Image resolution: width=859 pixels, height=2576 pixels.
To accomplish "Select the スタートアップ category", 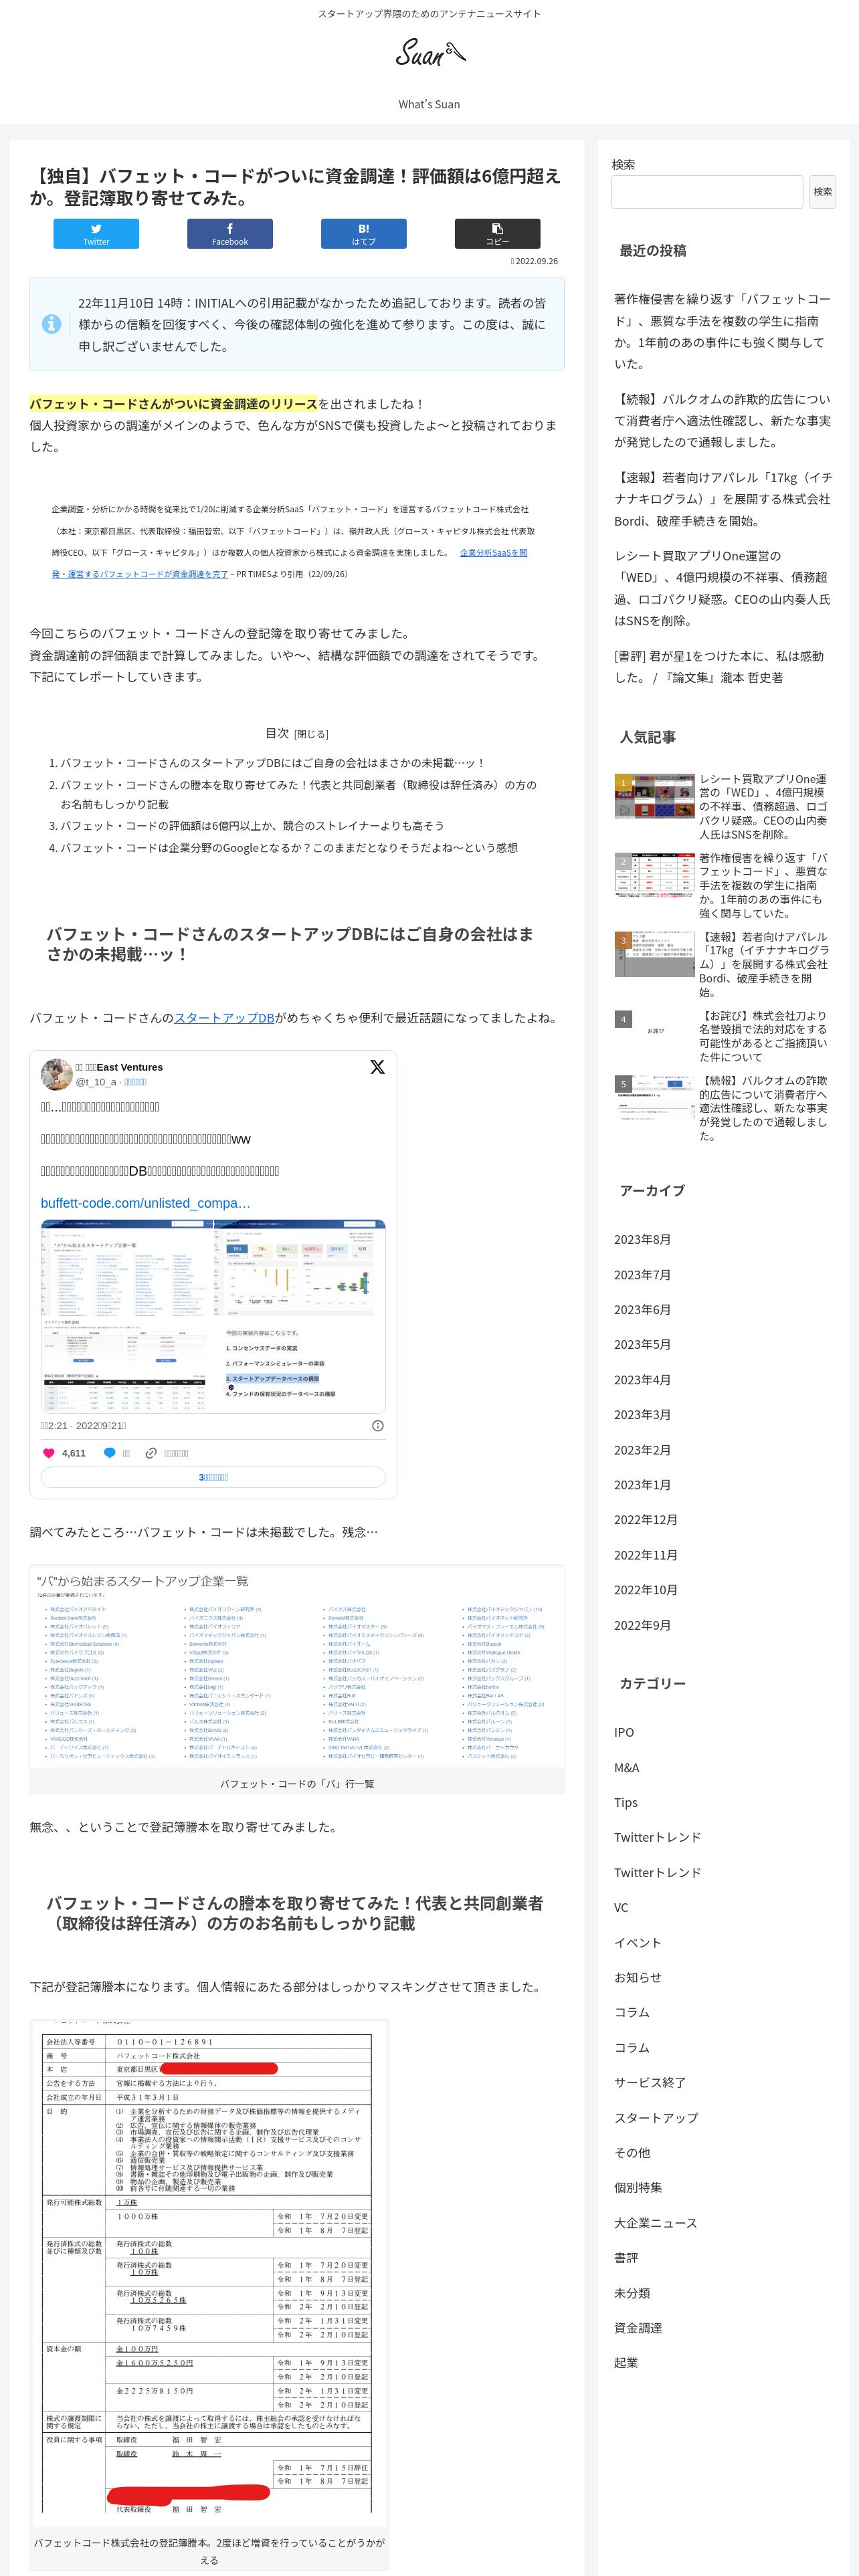I will (x=656, y=2118).
